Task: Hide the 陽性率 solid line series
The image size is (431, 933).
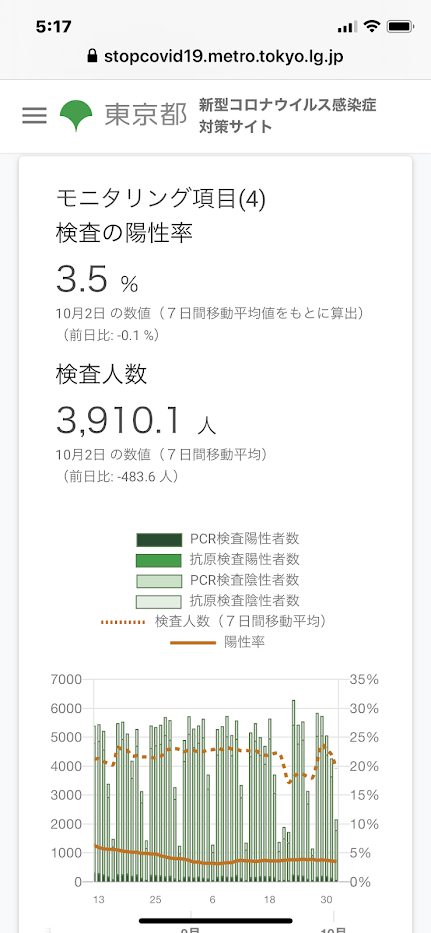Action: click(x=218, y=643)
